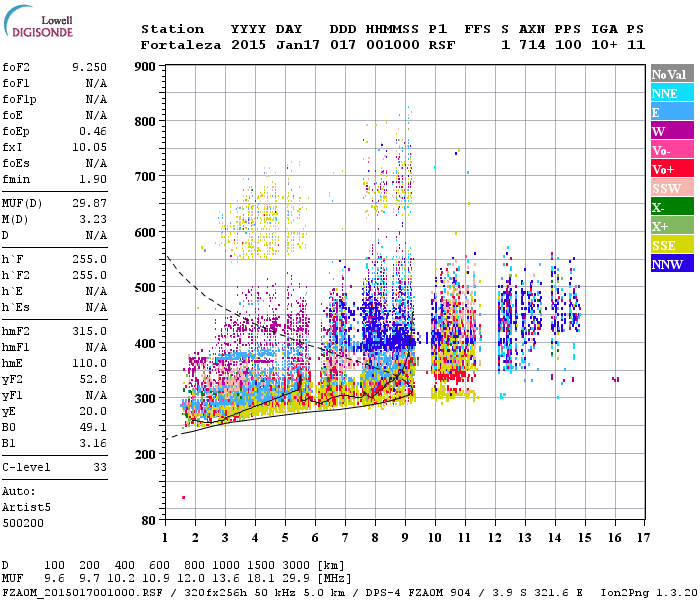Click the Artist5 autoscaling label
The width and height of the screenshot is (700, 600).
point(26,508)
